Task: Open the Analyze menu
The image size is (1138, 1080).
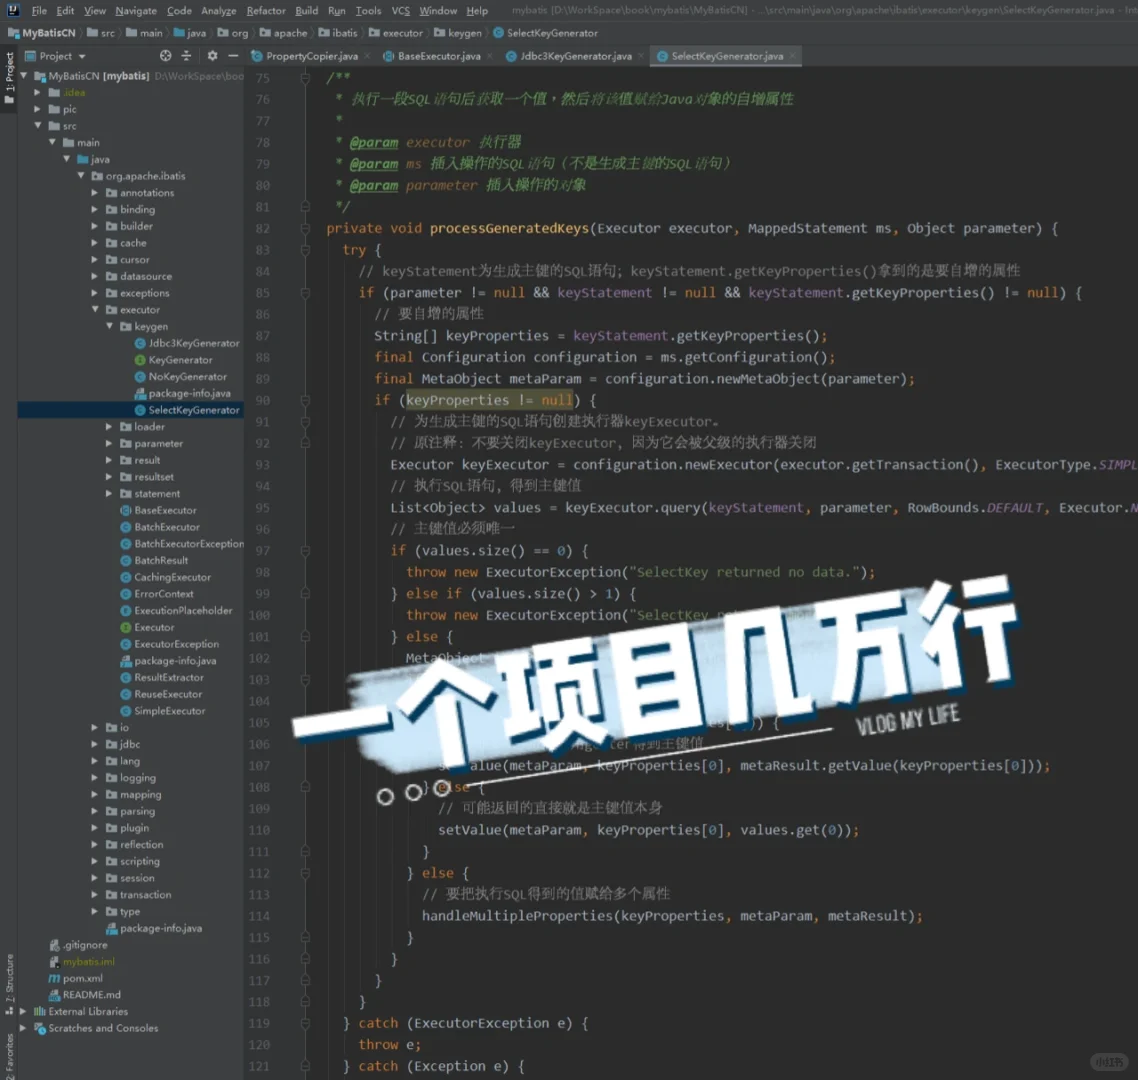Action: [218, 10]
